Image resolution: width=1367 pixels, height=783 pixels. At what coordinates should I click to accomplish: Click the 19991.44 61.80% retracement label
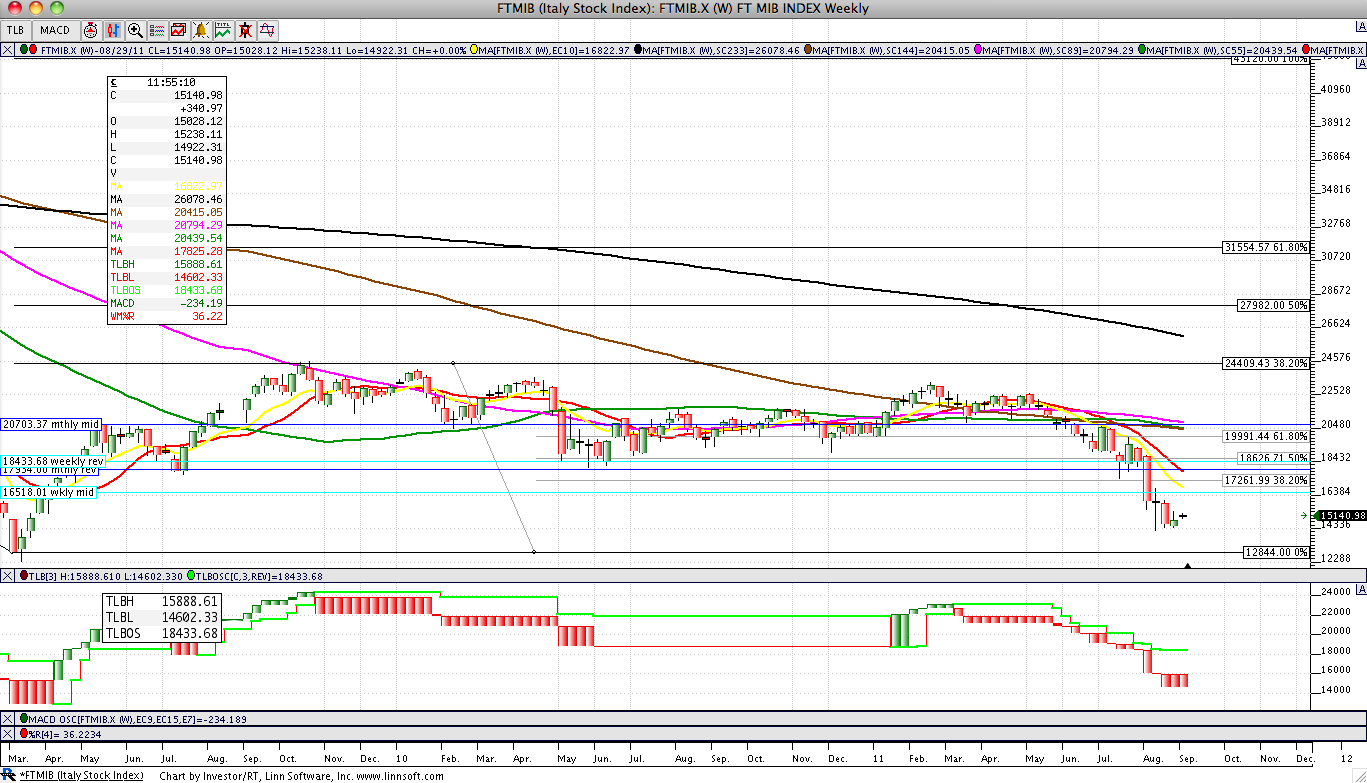point(1266,437)
